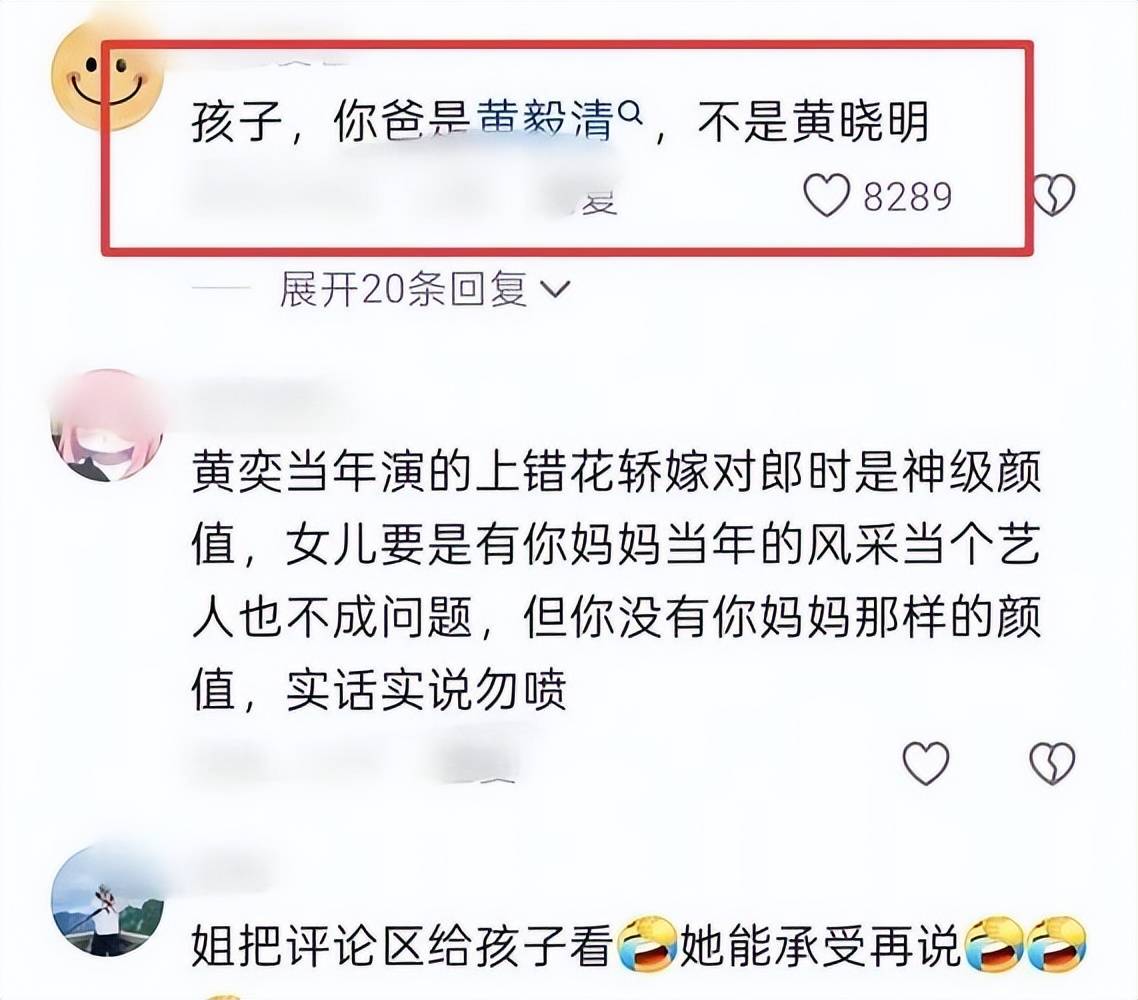Tap the 8289 like count
This screenshot has height=1000, width=1138.
click(x=907, y=197)
